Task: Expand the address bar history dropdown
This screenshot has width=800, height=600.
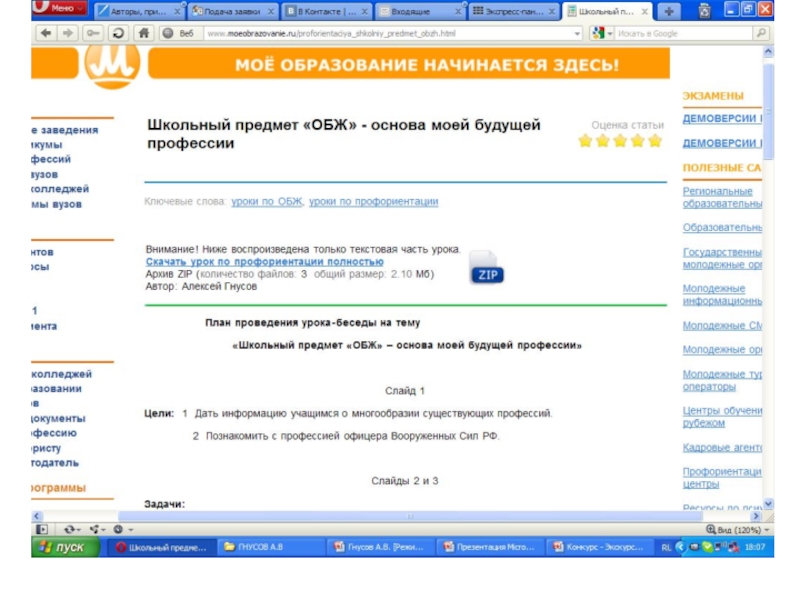Action: pyautogui.click(x=578, y=33)
